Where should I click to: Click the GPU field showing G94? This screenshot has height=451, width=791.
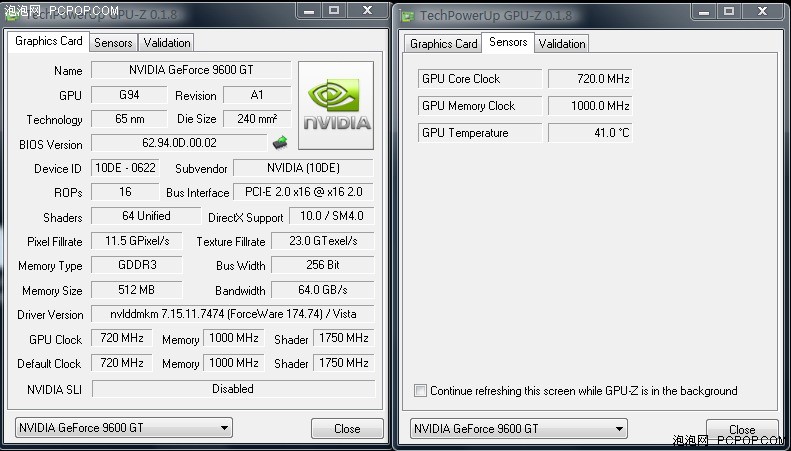point(129,95)
